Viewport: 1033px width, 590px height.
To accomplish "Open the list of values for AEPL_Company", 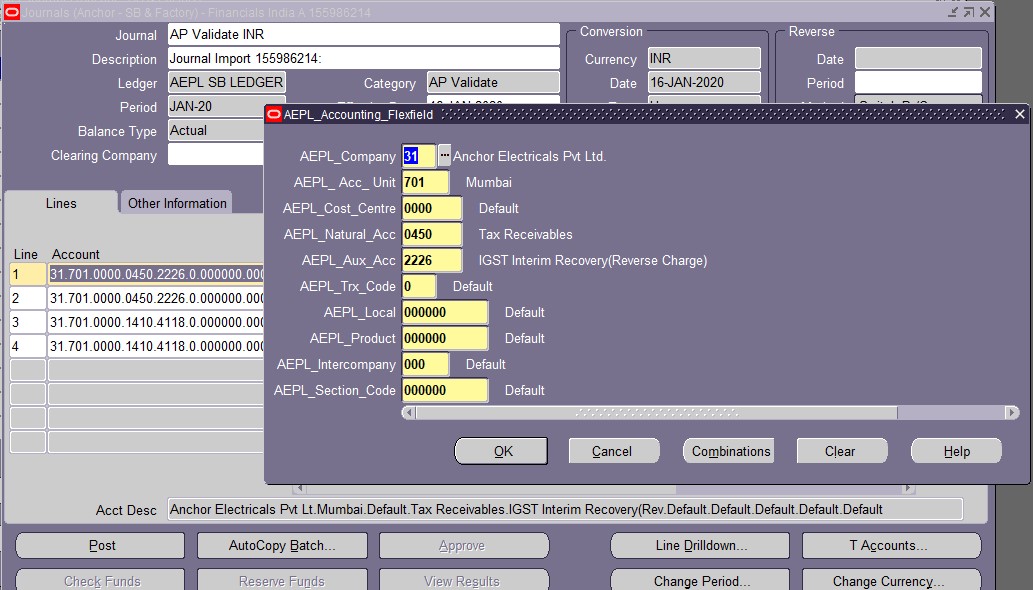I will 443,156.
